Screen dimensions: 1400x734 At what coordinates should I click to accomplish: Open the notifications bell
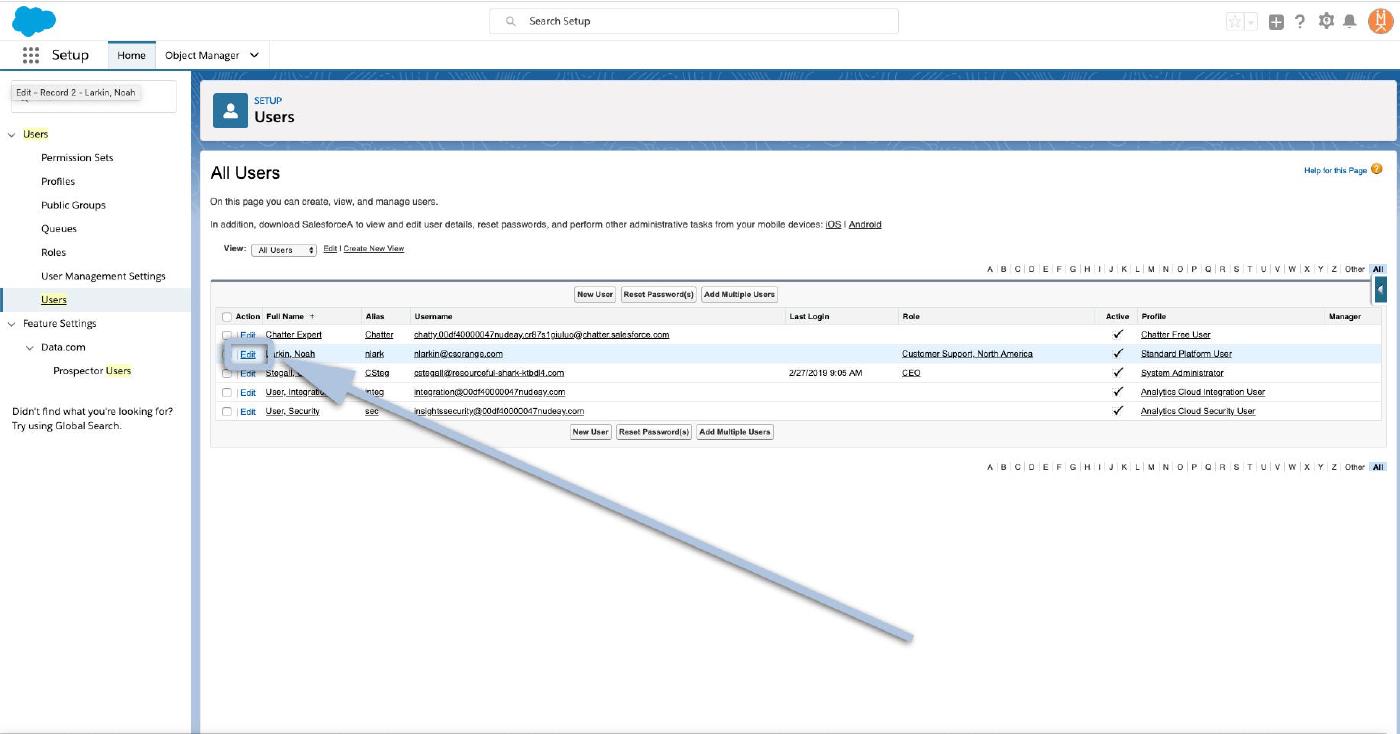[1350, 22]
